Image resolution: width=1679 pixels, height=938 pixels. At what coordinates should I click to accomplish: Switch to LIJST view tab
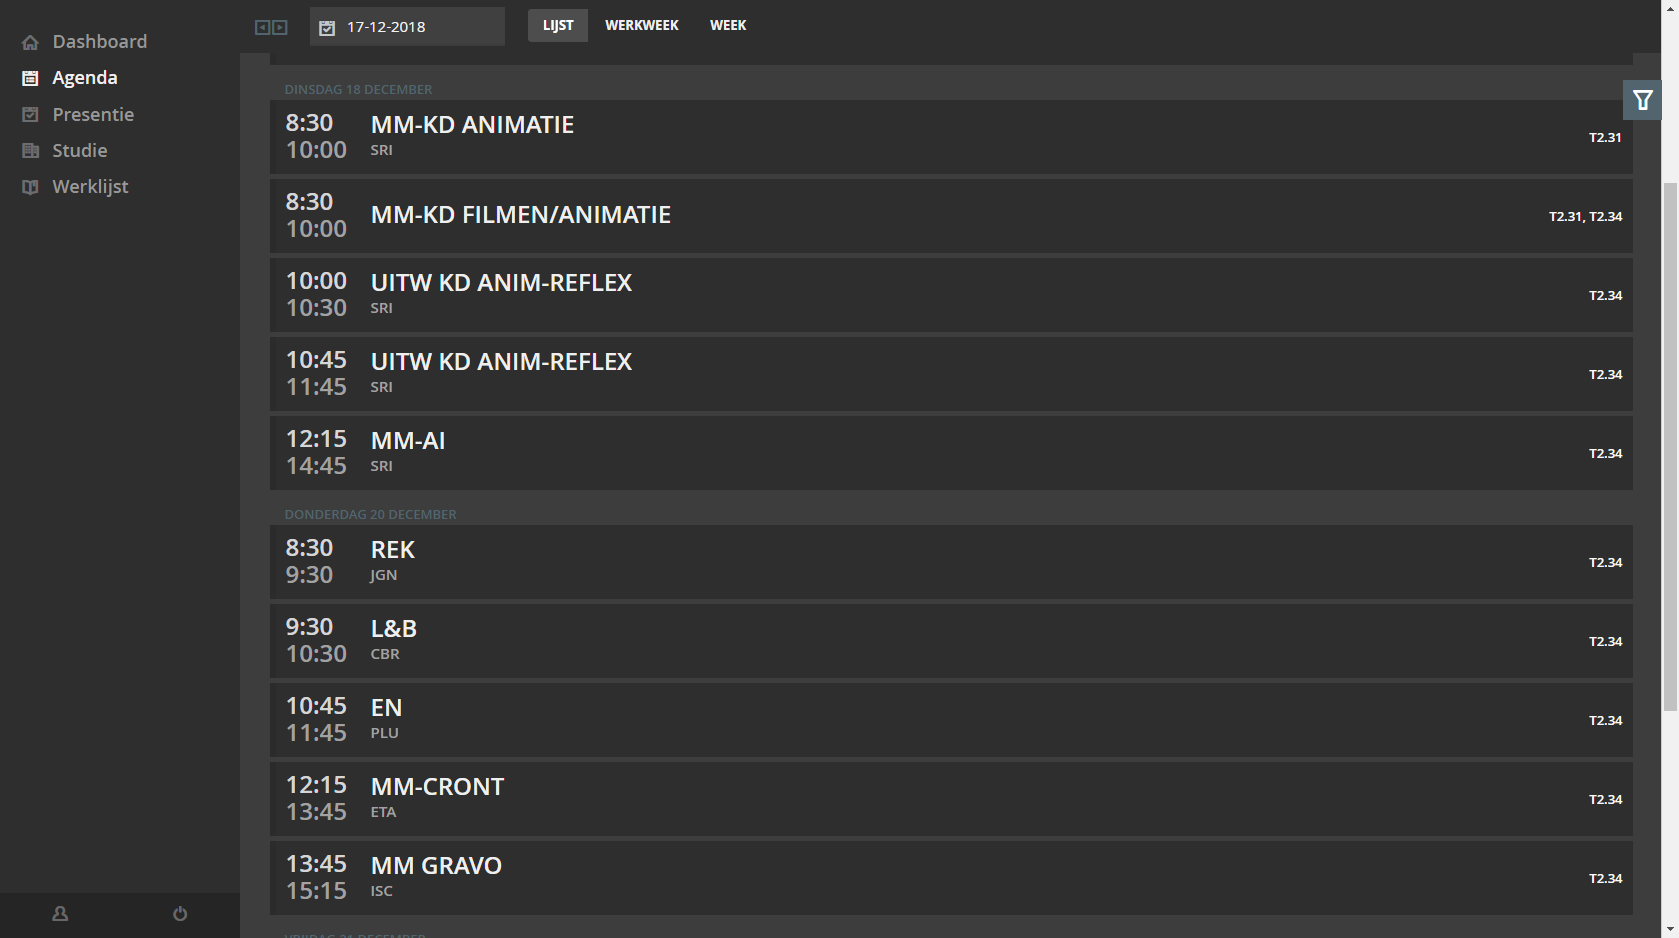558,26
